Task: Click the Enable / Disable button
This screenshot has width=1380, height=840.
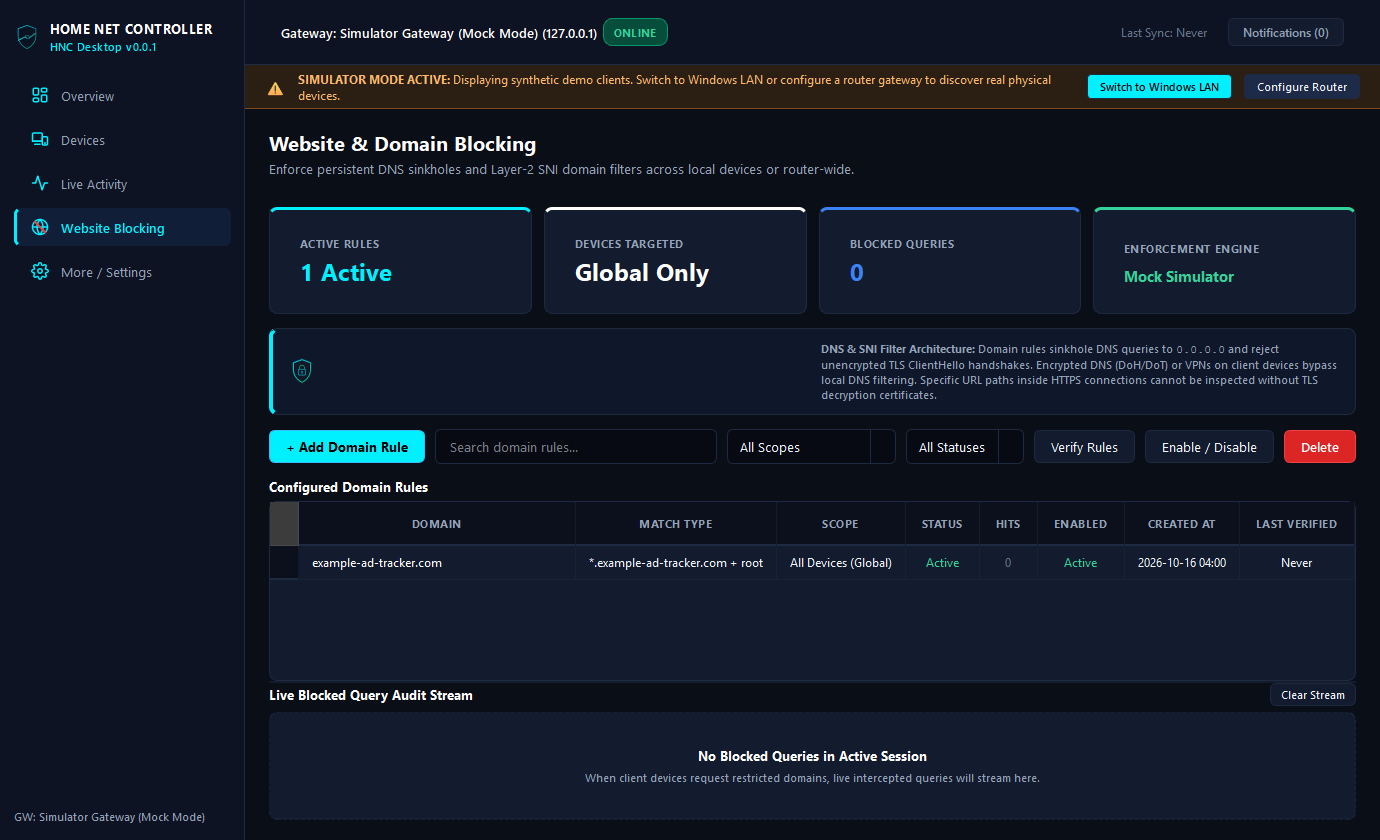Action: (1209, 447)
